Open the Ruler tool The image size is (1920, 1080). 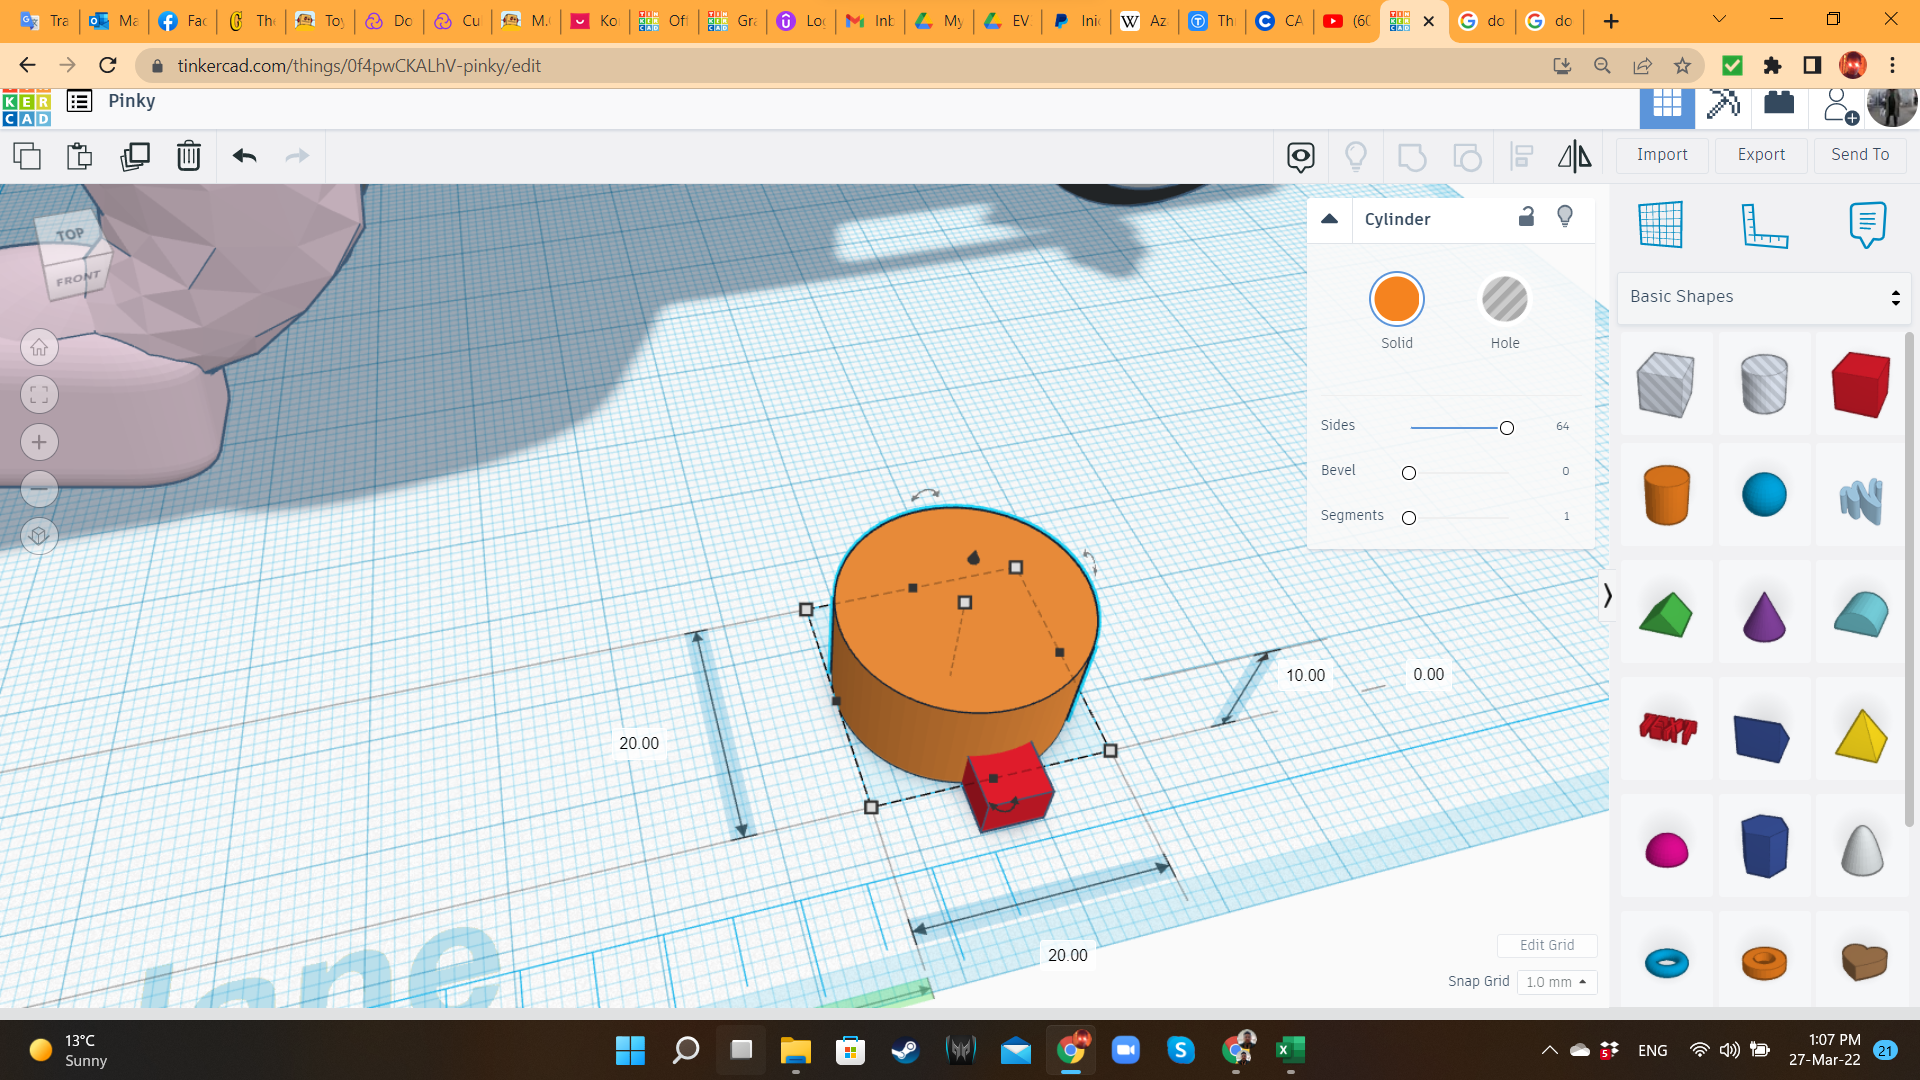pyautogui.click(x=1764, y=224)
